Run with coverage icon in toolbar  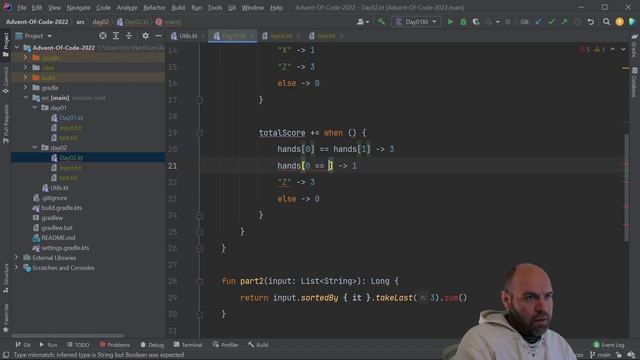(476, 22)
